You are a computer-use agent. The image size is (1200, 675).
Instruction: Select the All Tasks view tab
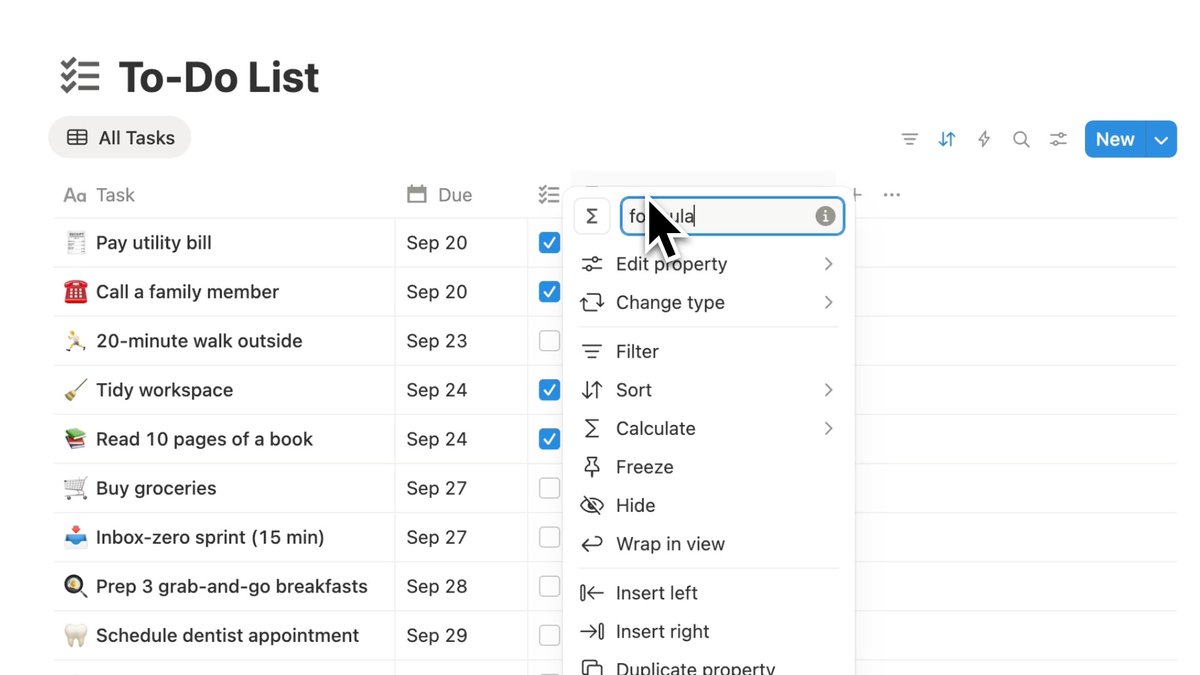pos(120,138)
